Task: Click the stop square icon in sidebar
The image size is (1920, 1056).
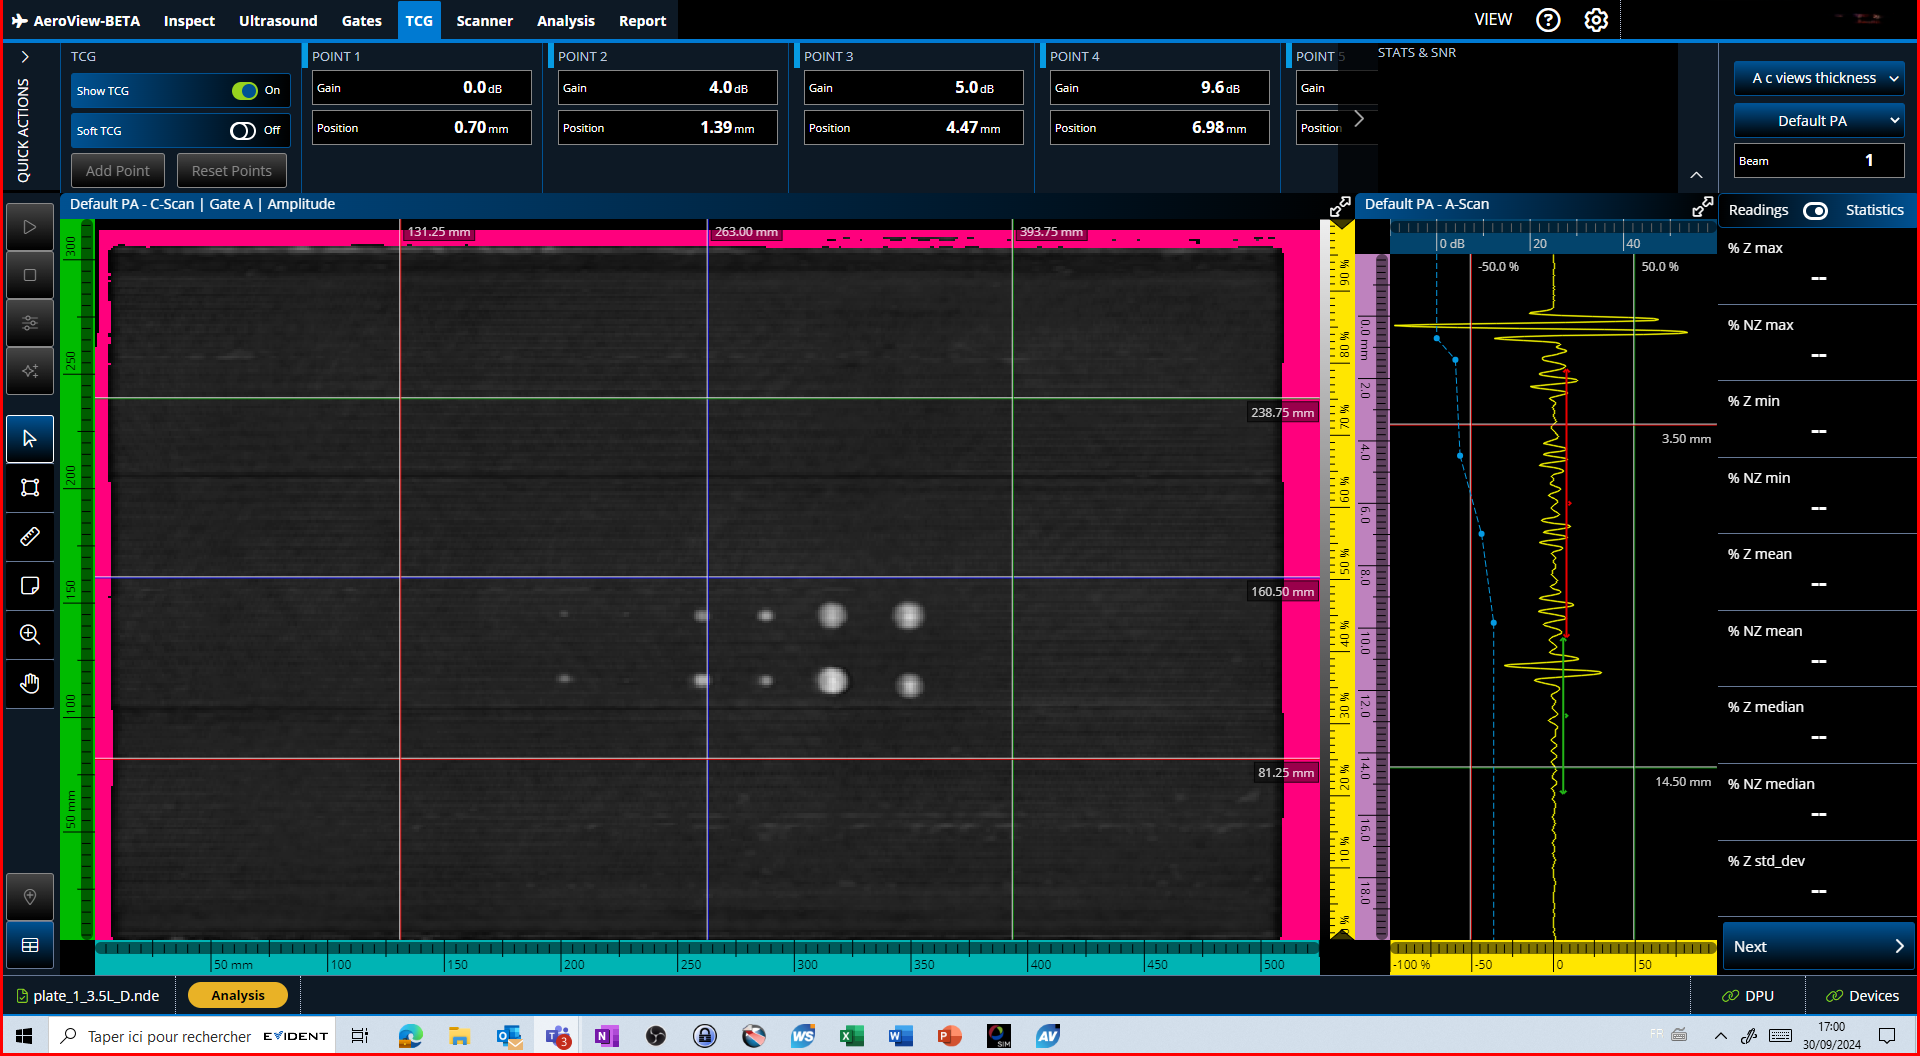Action: click(30, 275)
